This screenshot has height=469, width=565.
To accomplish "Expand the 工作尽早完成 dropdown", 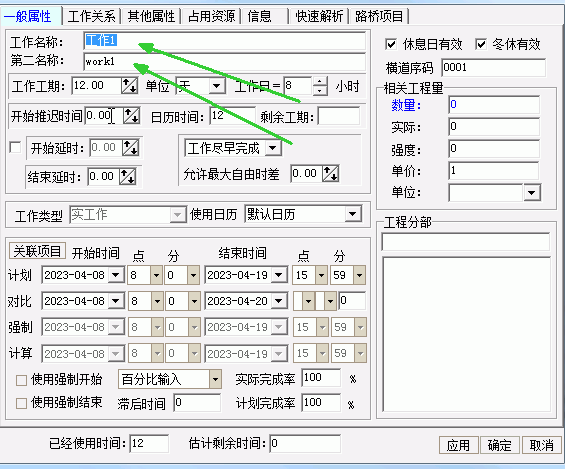I will point(273,148).
